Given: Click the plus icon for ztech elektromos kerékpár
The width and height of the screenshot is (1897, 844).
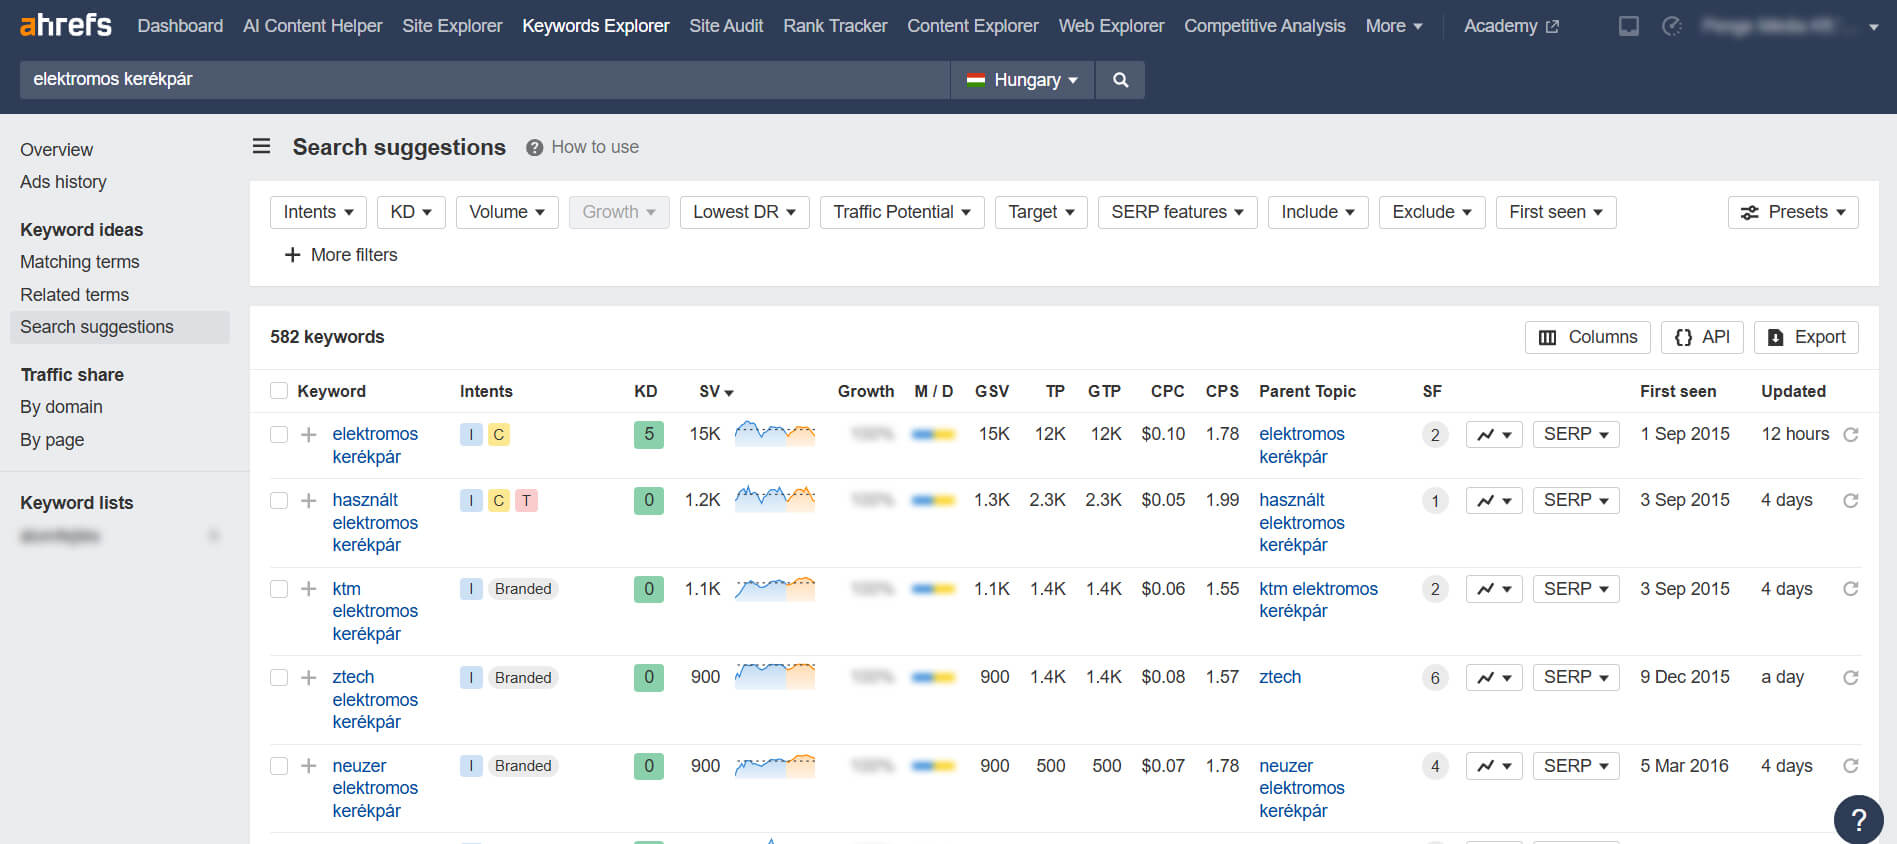Looking at the screenshot, I should coord(309,677).
